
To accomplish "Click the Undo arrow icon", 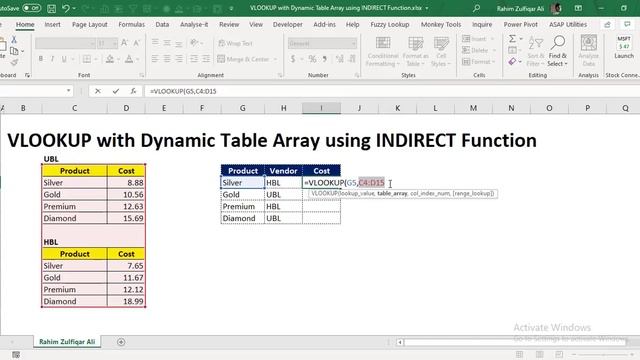I will click(66, 8).
